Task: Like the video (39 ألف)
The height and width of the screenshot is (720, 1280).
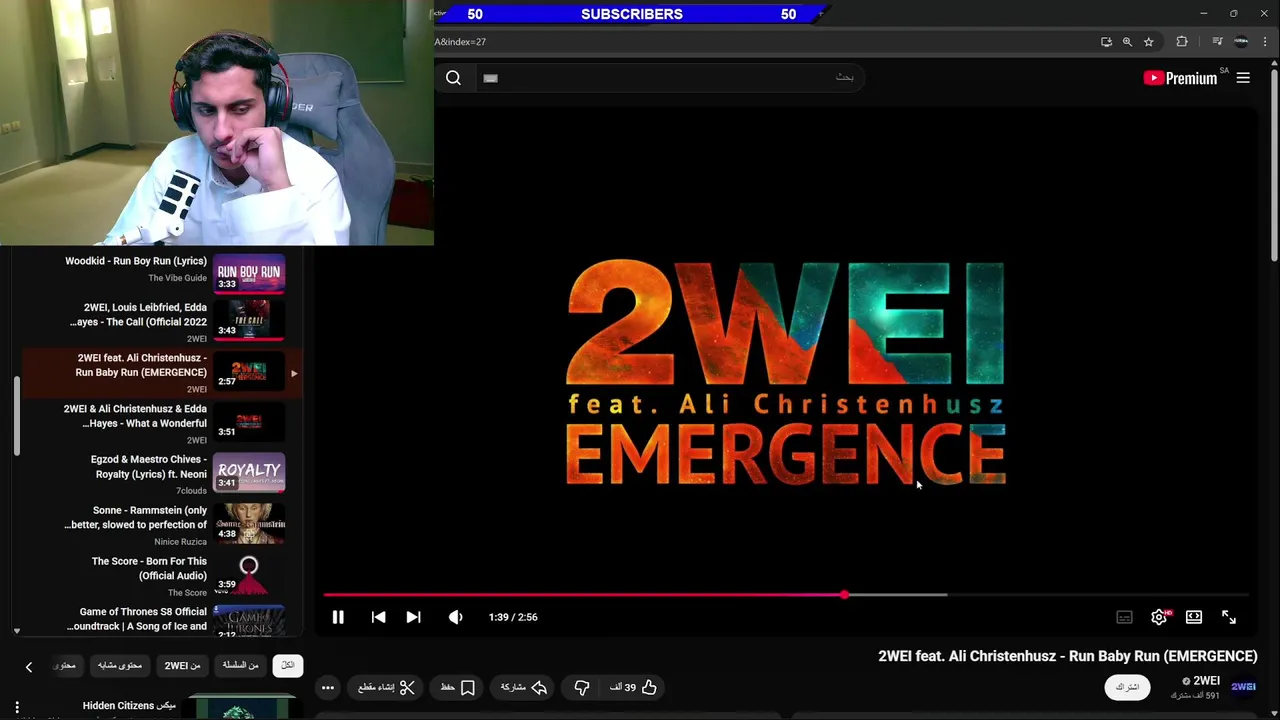Action: [634, 687]
